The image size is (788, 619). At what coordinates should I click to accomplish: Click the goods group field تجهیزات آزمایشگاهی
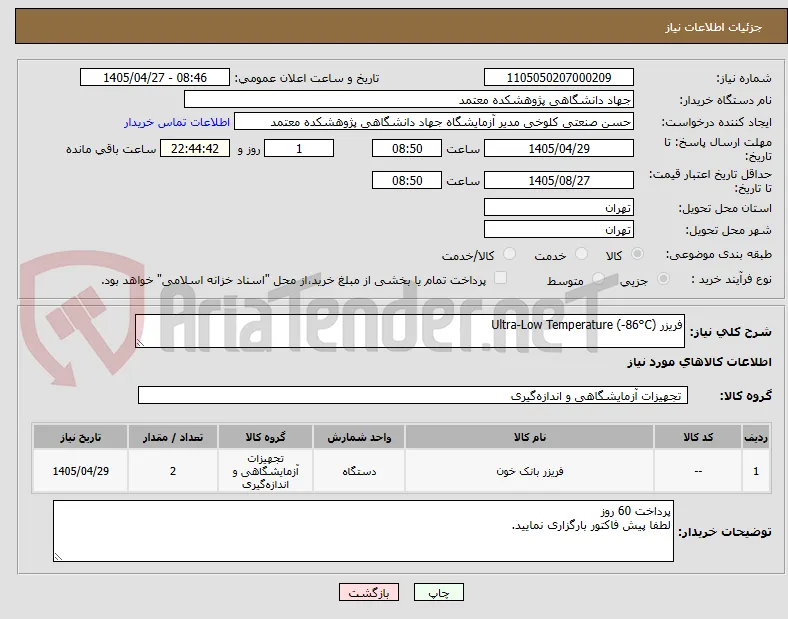coord(413,395)
